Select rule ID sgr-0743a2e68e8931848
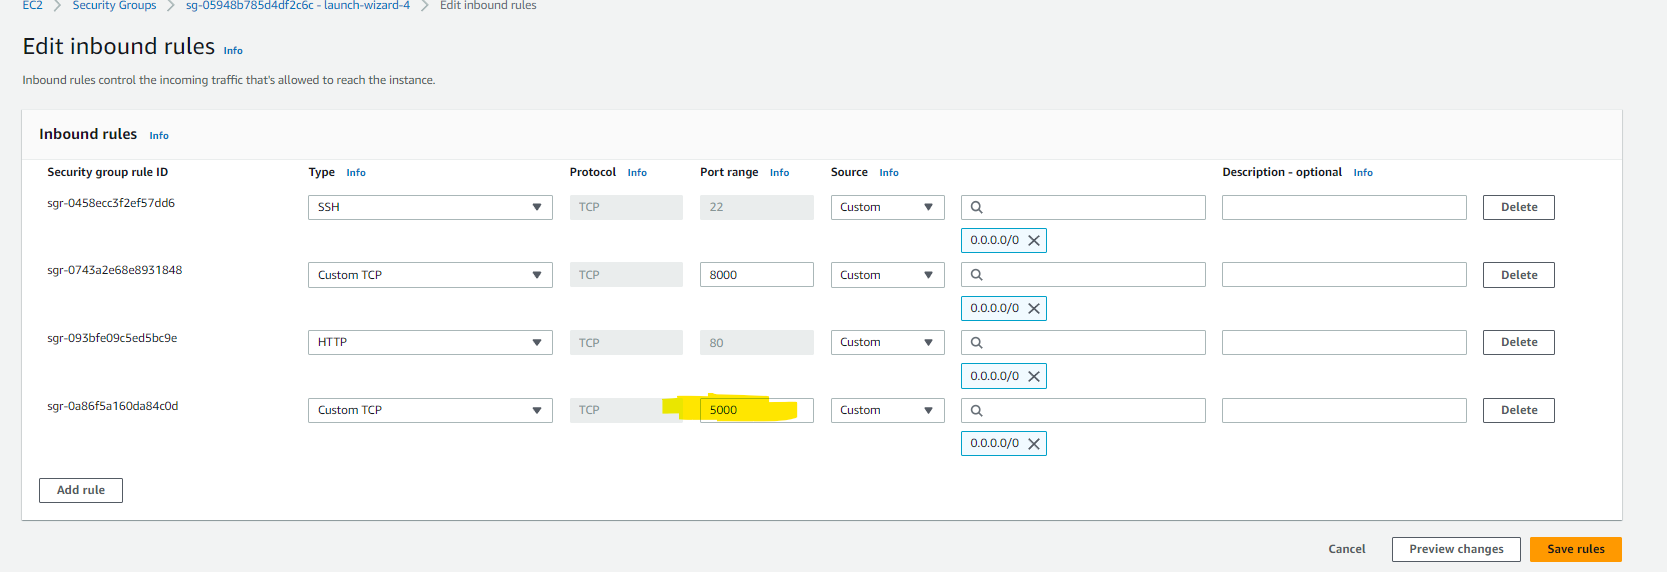Viewport: 1667px width, 572px height. (115, 270)
